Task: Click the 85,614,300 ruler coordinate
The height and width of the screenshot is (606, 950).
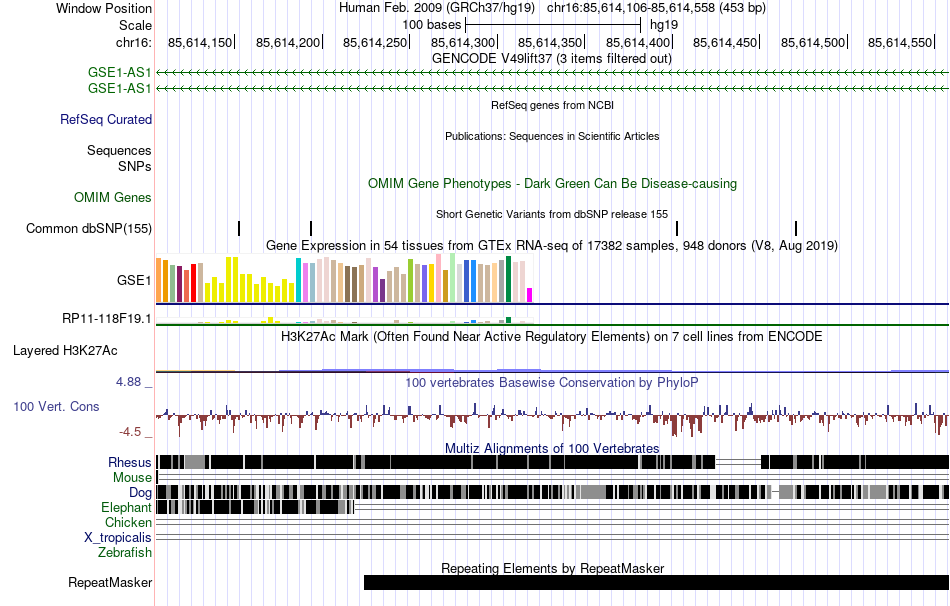Action: tap(463, 42)
